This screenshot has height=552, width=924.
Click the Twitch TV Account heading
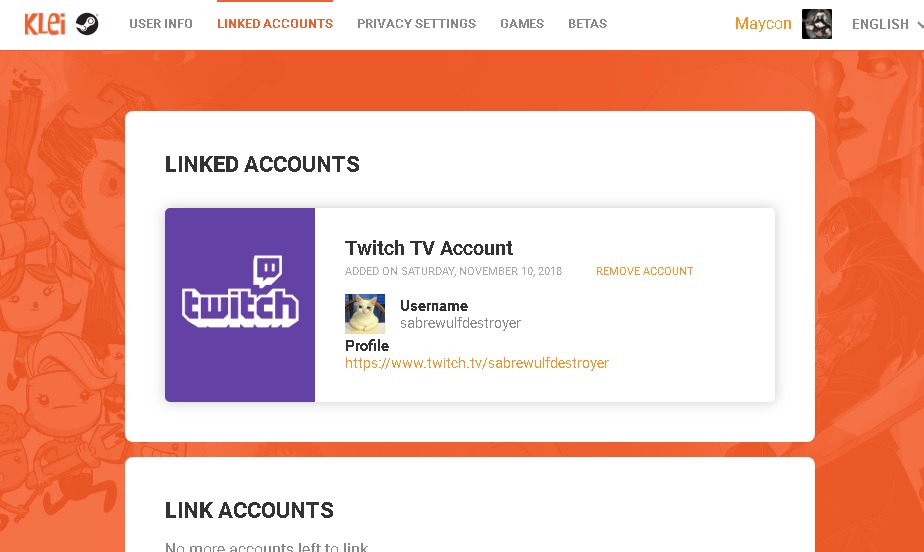coord(429,248)
